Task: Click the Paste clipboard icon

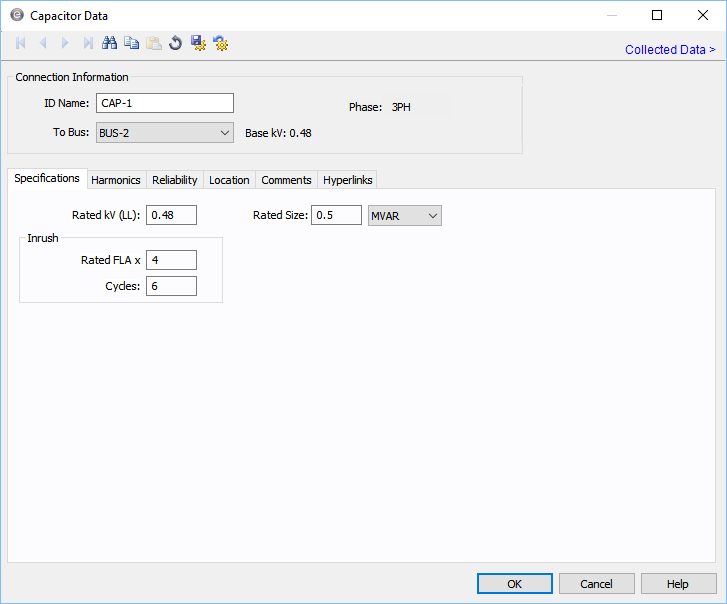Action: [x=154, y=43]
